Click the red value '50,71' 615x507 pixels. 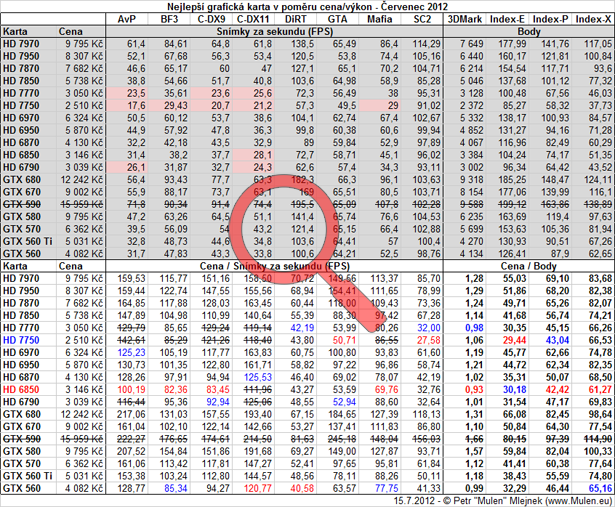coord(344,340)
